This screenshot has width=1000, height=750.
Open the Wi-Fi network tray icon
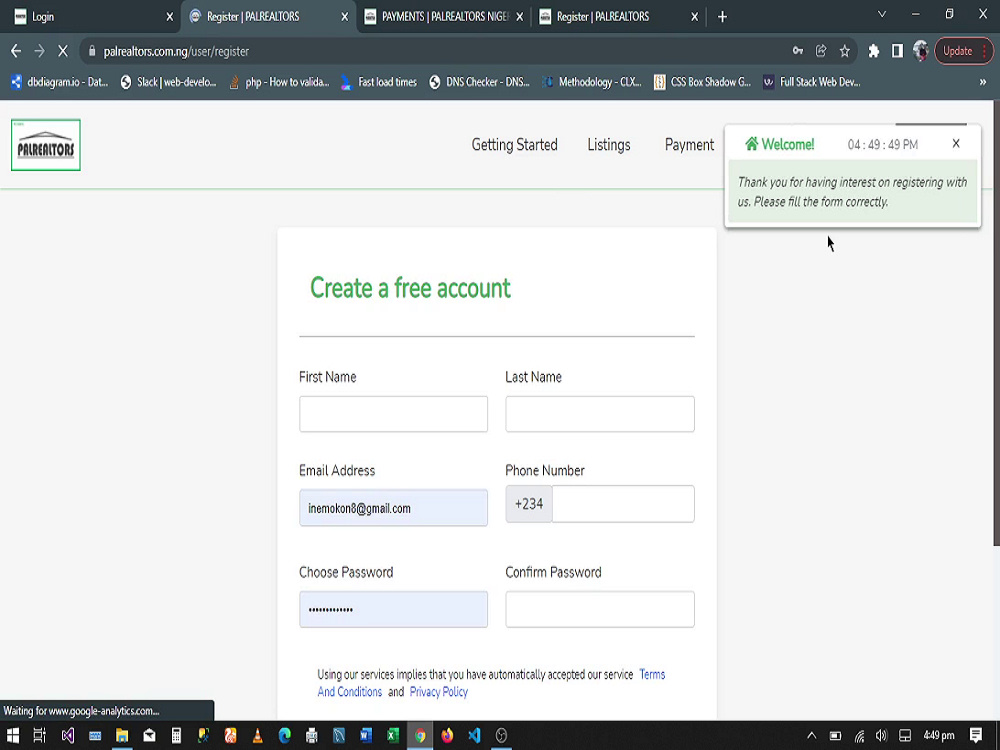click(x=859, y=736)
